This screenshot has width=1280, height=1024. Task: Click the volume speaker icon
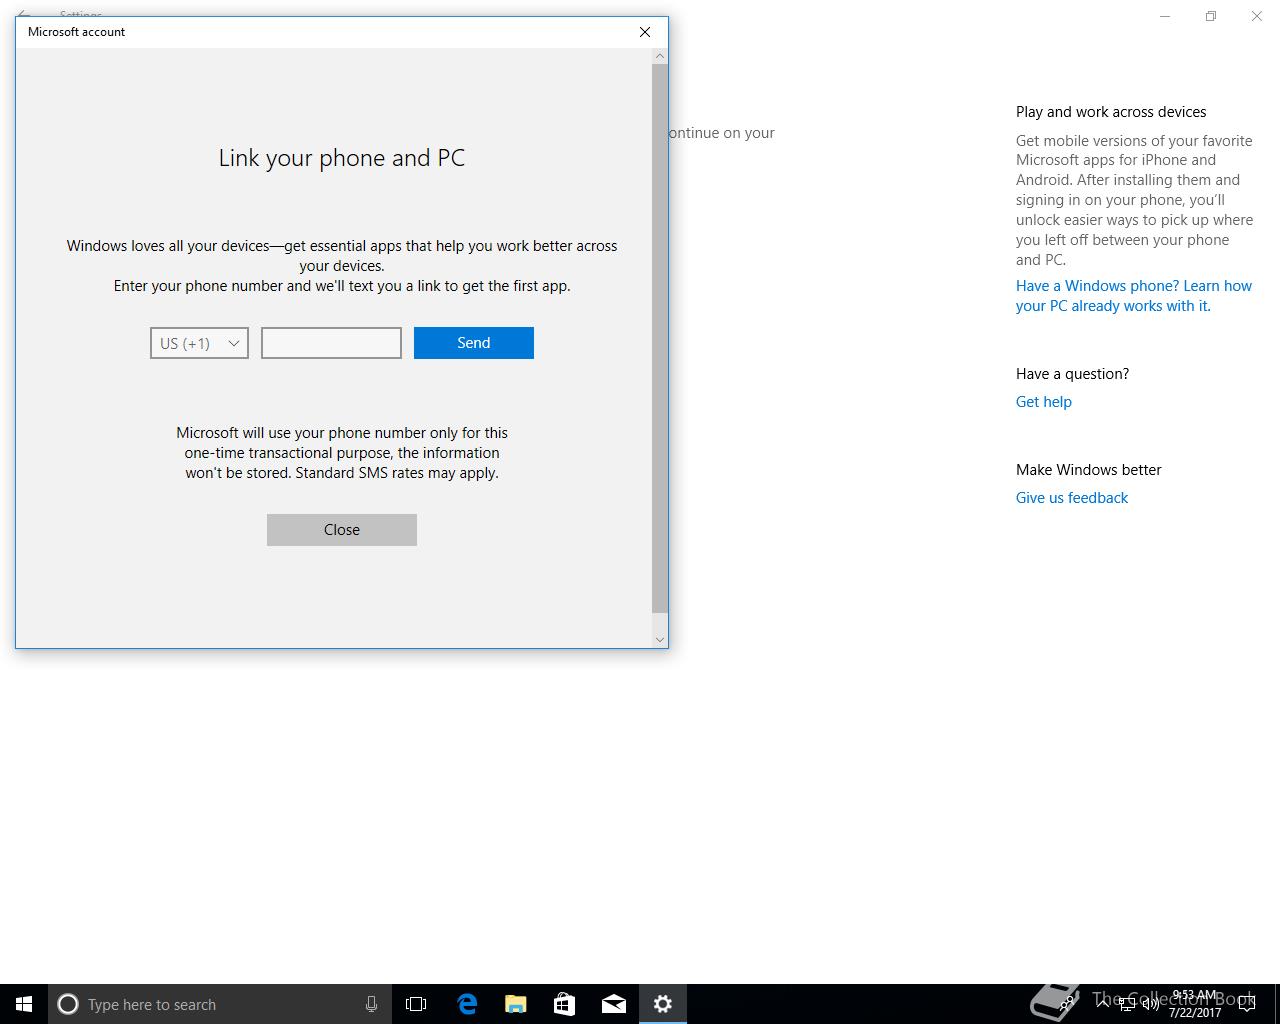click(1150, 1004)
